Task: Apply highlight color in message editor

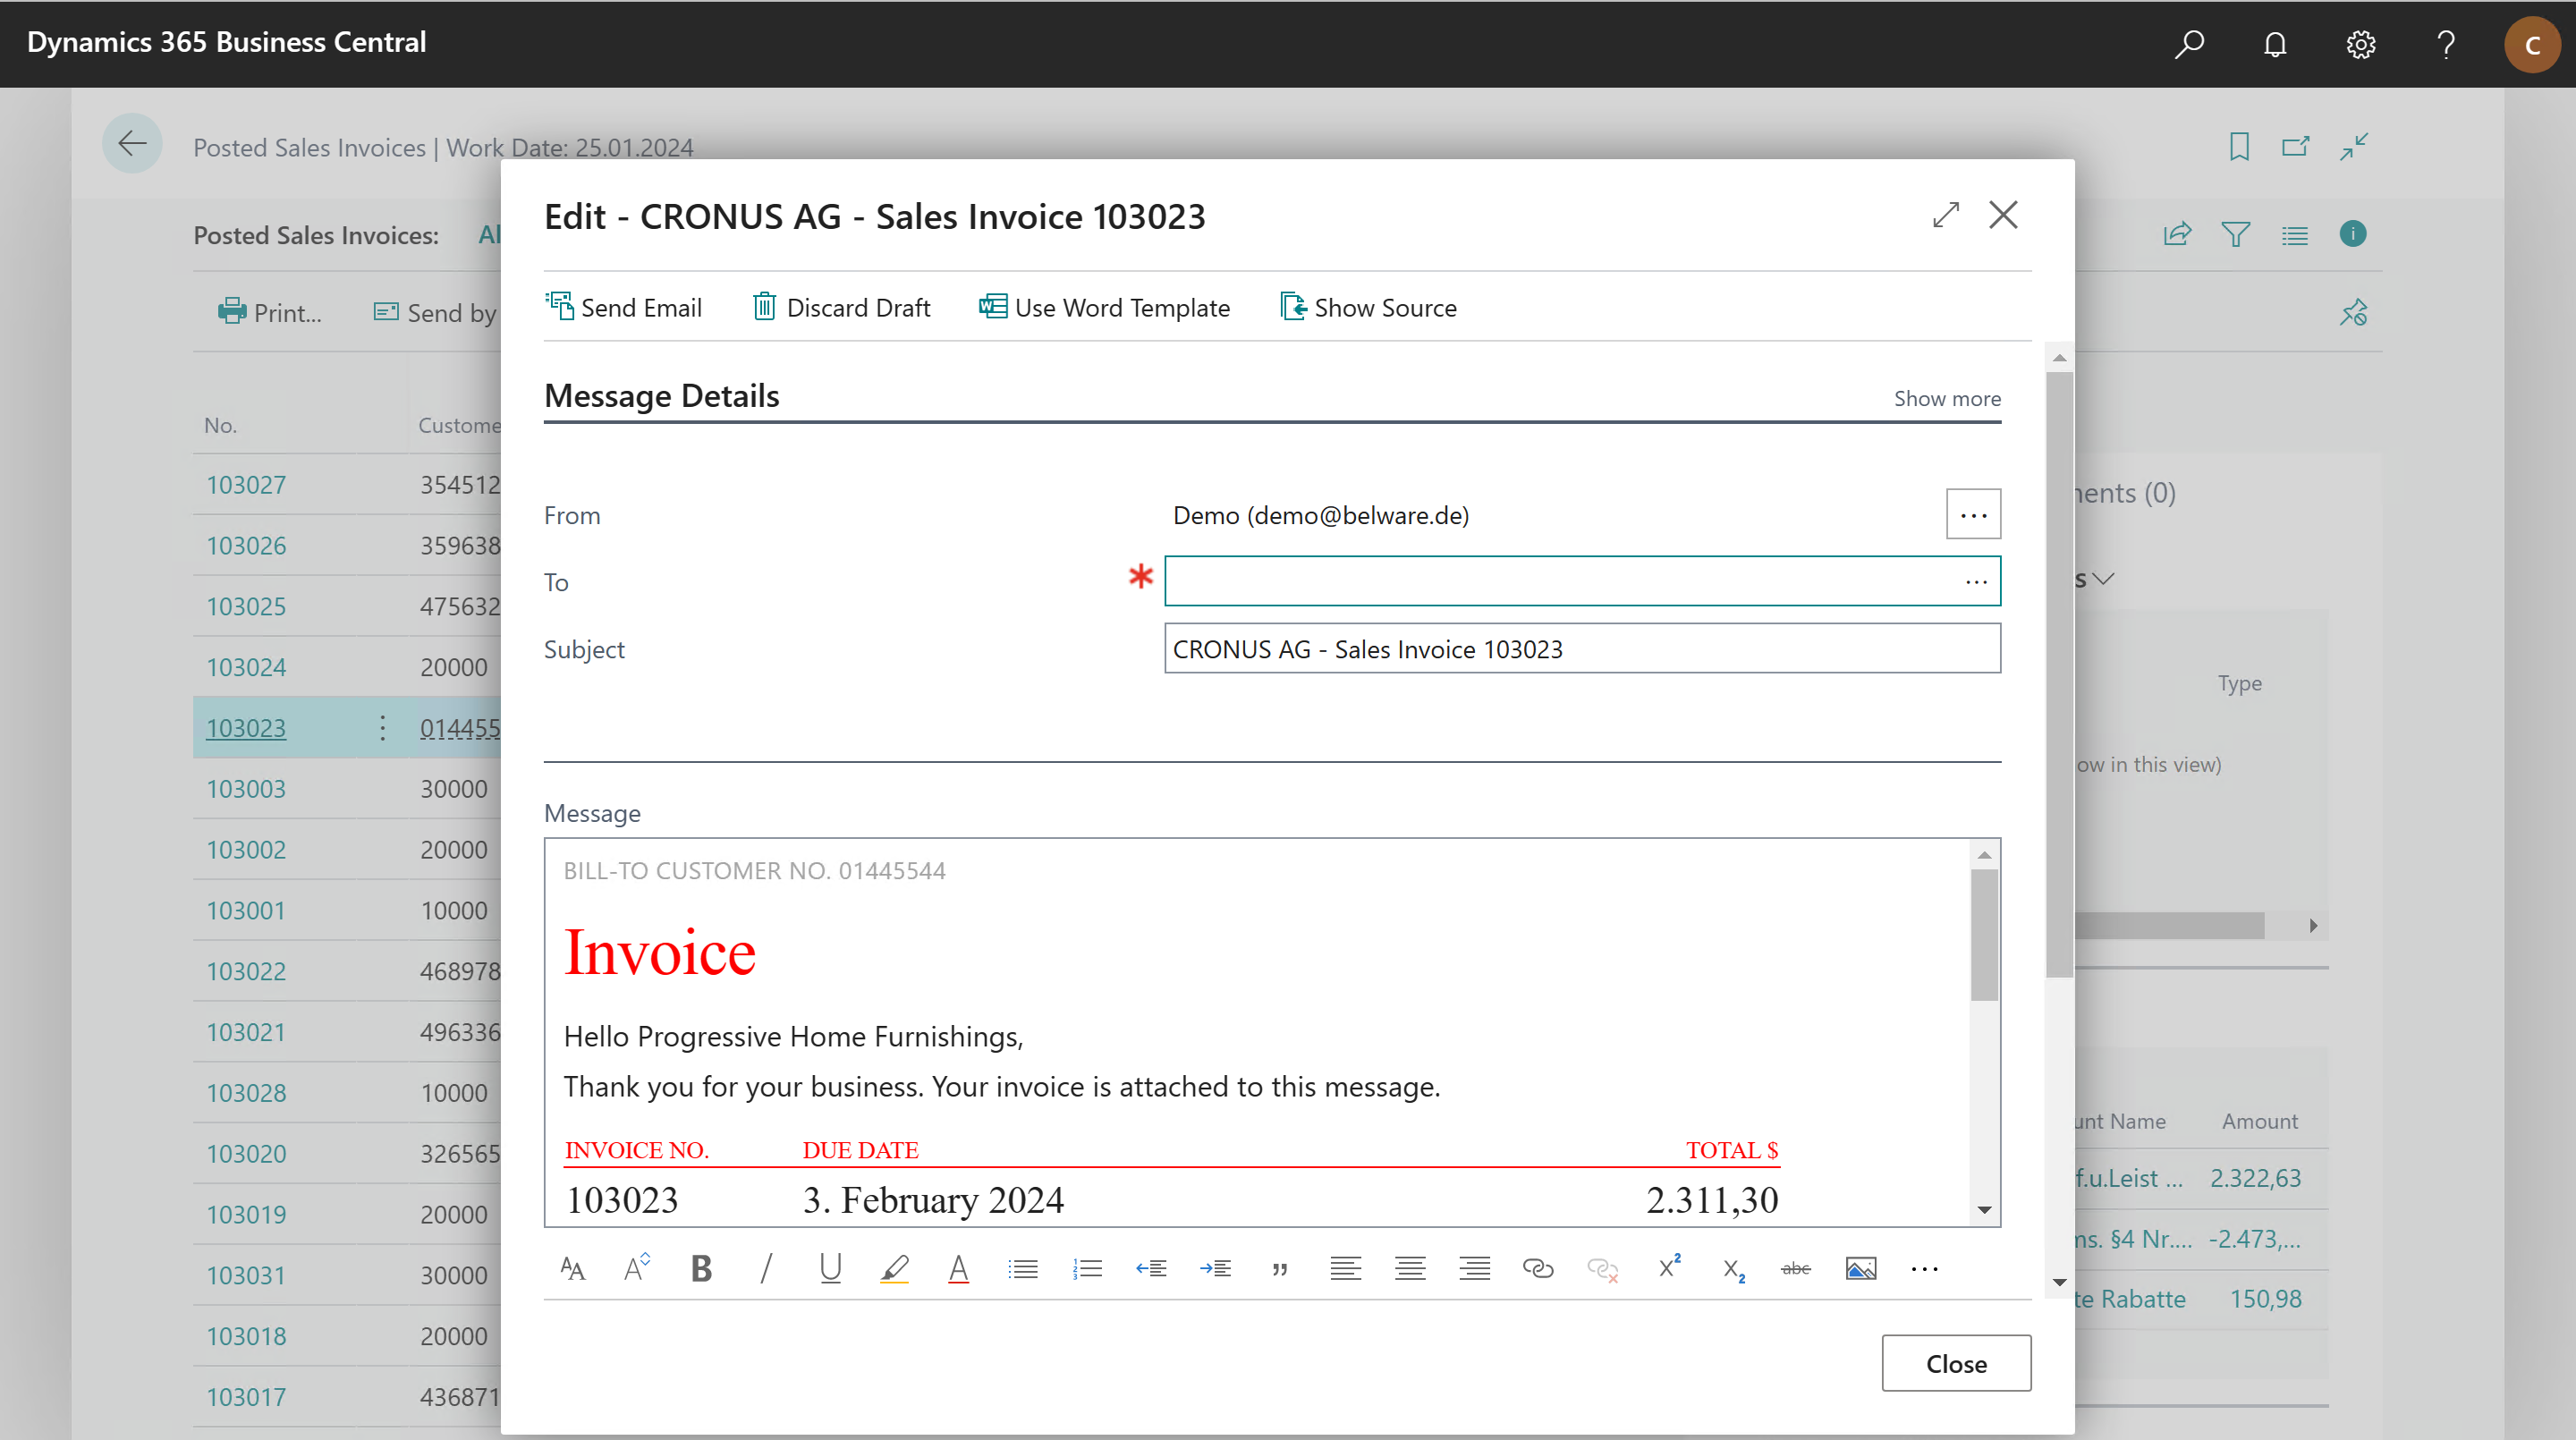Action: (894, 1268)
